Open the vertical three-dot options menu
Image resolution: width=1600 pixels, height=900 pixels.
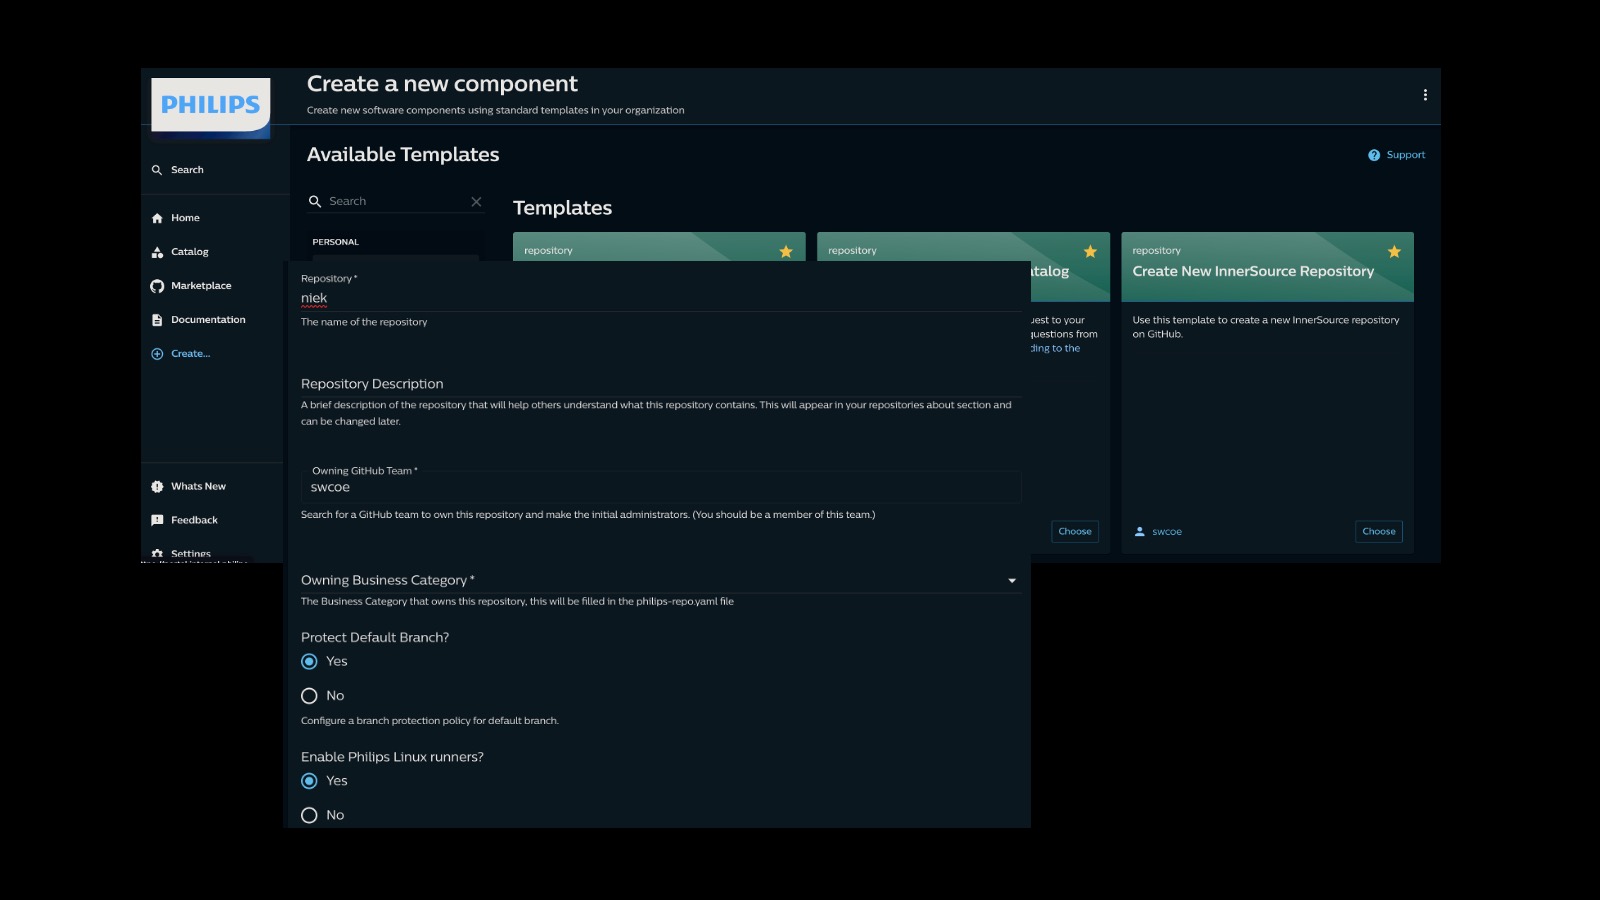(1425, 95)
